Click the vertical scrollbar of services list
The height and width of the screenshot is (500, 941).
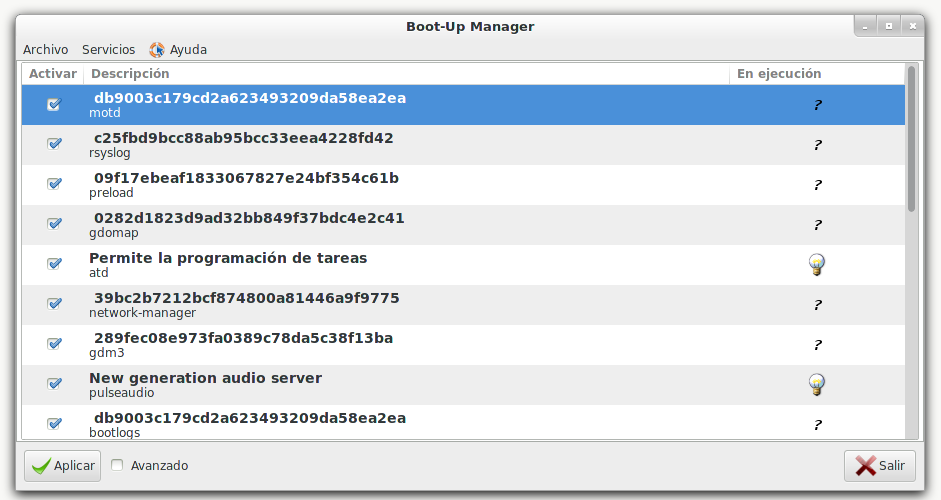911,140
